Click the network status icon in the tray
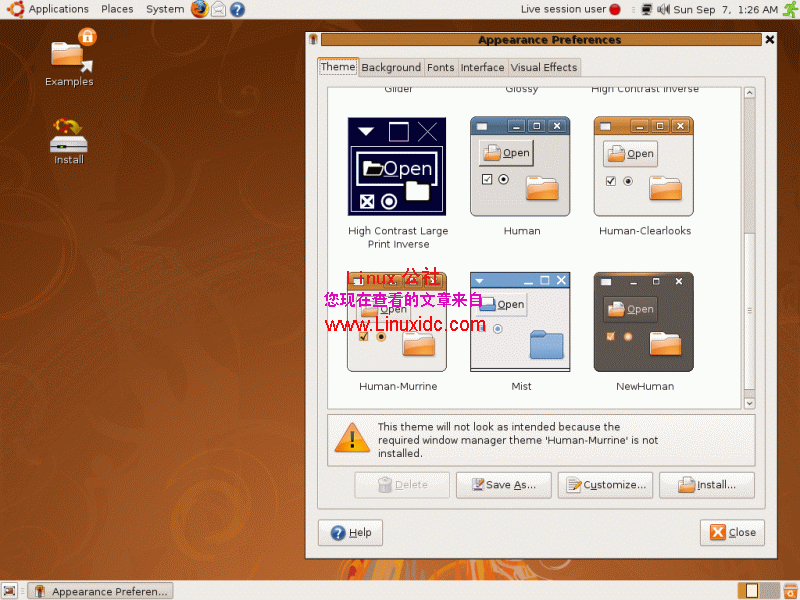The image size is (800, 600). tap(647, 9)
